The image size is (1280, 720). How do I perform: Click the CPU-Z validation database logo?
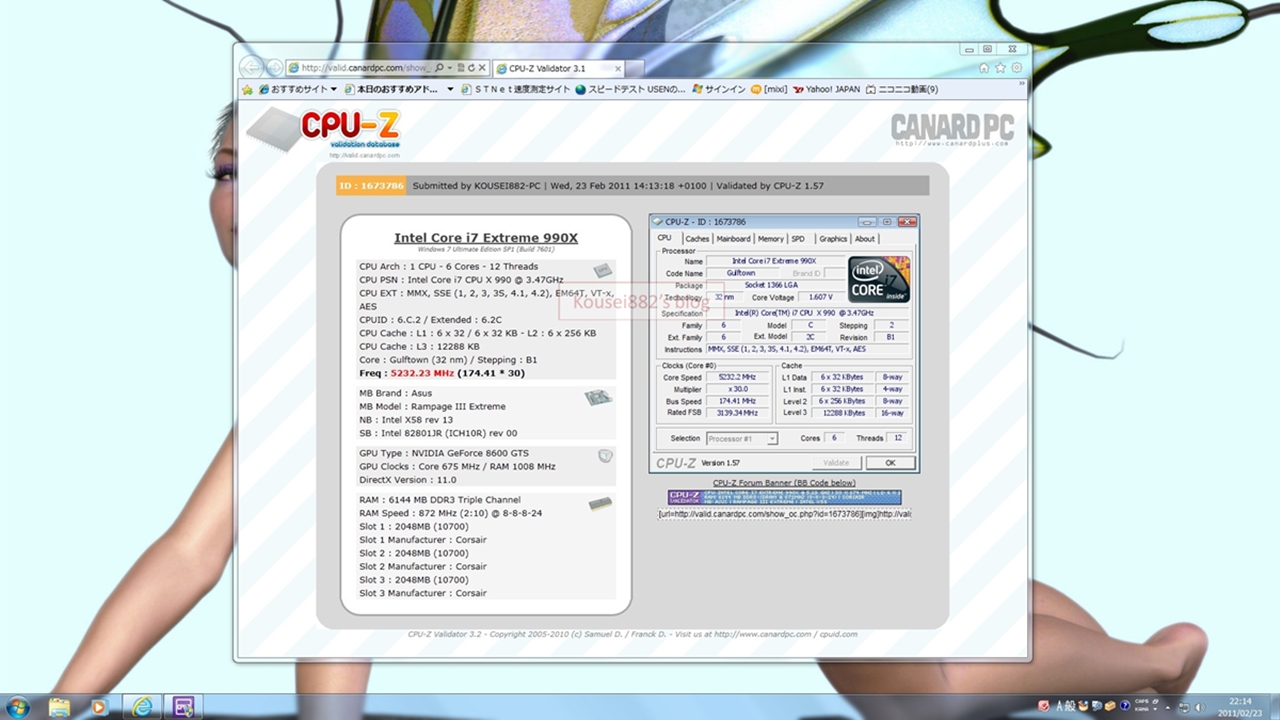(x=324, y=131)
